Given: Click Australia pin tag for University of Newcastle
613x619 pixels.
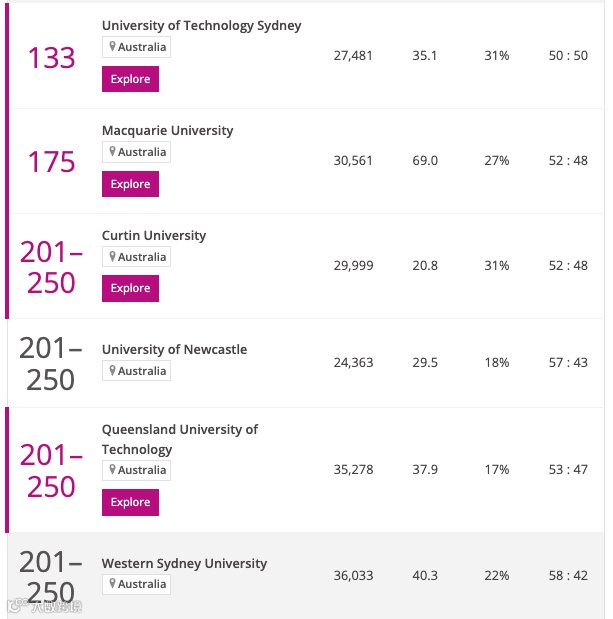Looking at the screenshot, I should 137,371.
